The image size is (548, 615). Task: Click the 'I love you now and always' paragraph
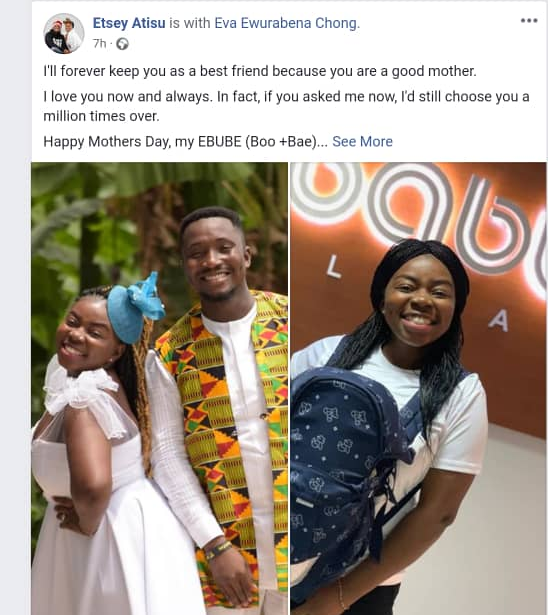pos(286,106)
